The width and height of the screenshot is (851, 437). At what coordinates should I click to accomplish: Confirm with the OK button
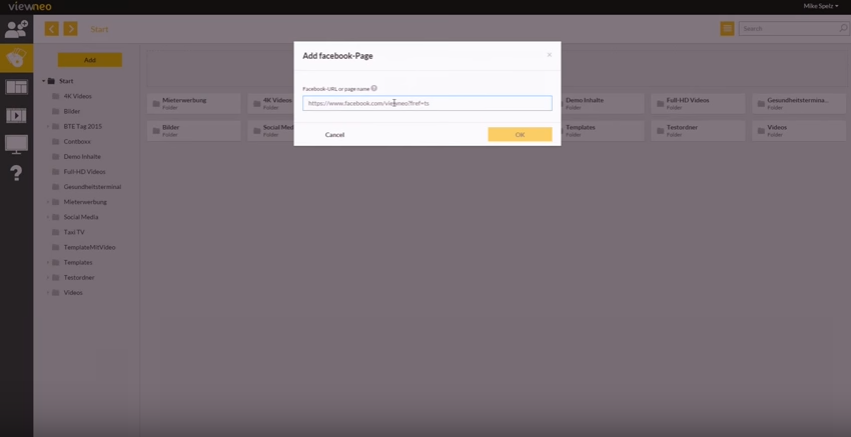click(x=520, y=135)
